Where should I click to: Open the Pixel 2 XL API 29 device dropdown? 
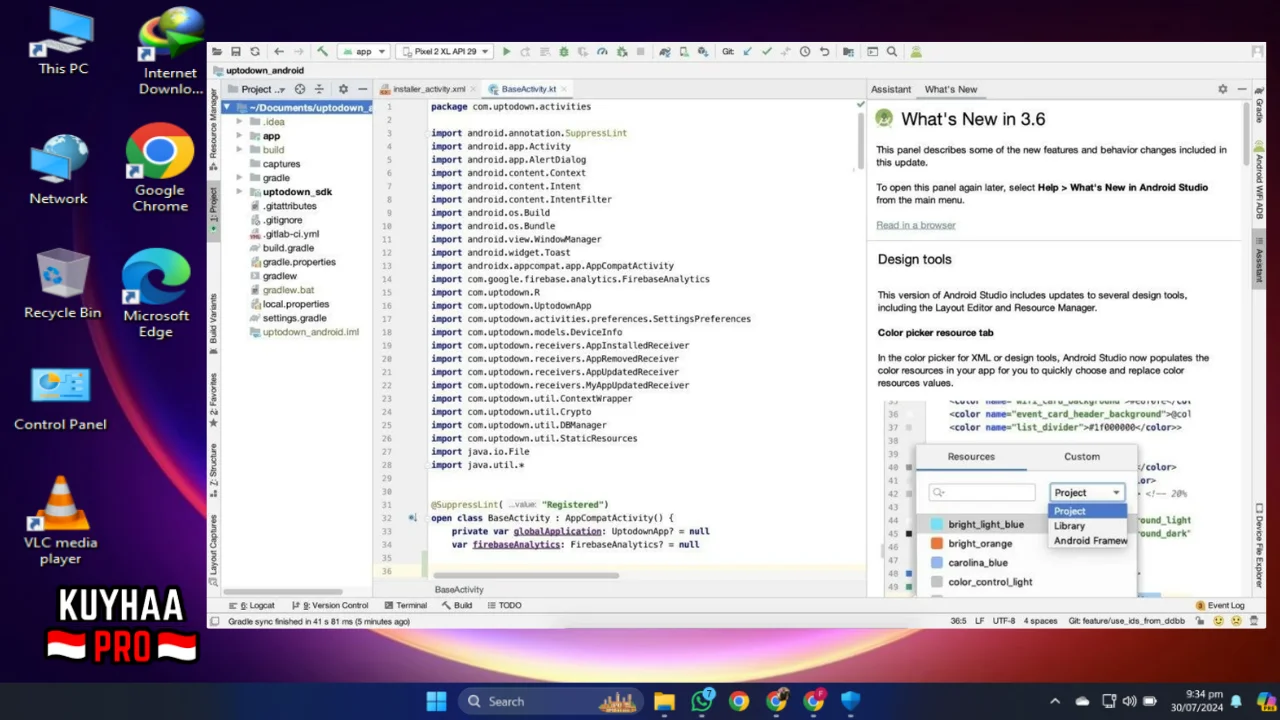[445, 51]
